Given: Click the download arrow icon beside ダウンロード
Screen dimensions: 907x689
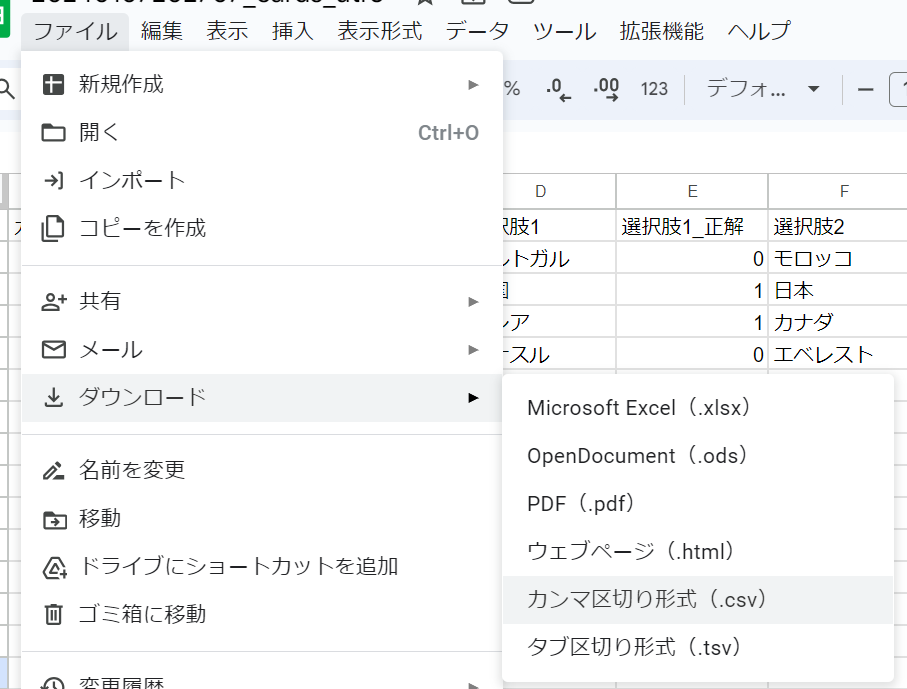Looking at the screenshot, I should tap(53, 397).
